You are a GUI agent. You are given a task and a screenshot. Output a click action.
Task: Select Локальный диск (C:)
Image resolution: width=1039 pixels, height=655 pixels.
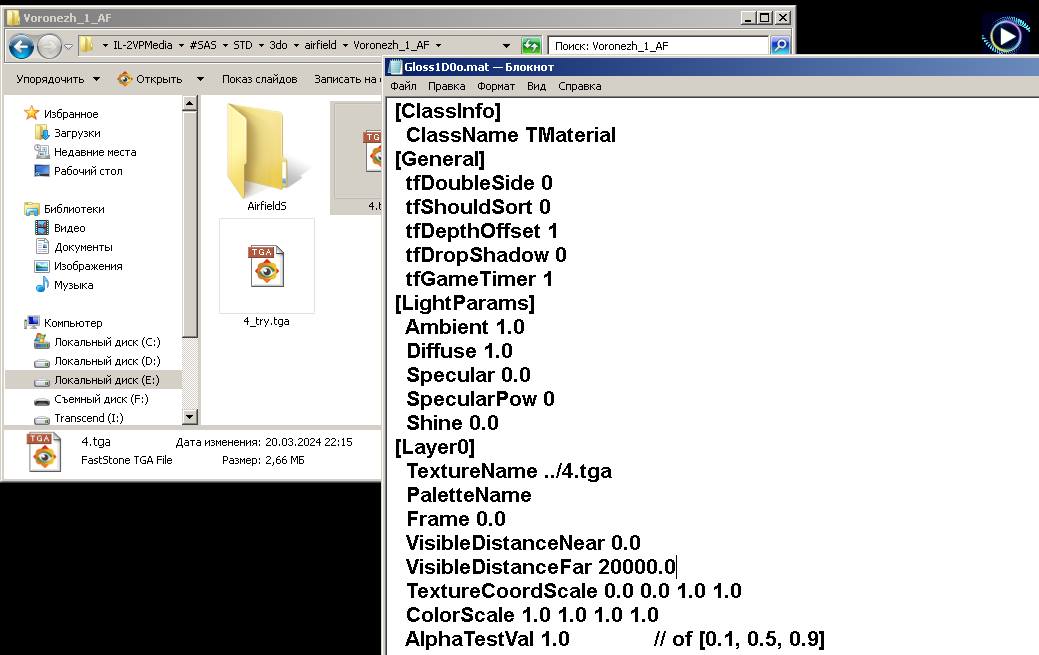(107, 342)
